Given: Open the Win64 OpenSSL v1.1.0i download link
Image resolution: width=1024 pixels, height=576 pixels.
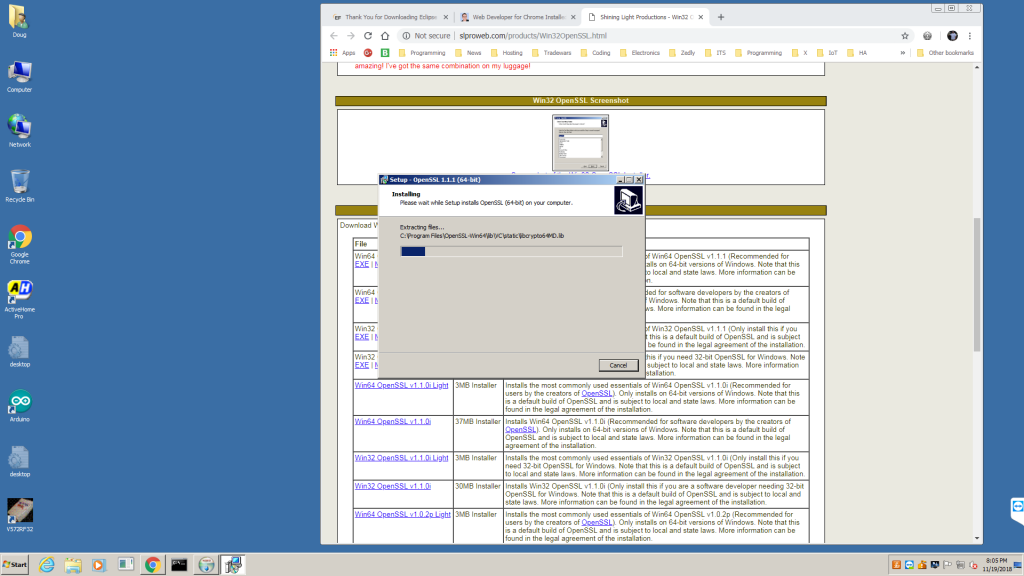Looking at the screenshot, I should point(392,422).
